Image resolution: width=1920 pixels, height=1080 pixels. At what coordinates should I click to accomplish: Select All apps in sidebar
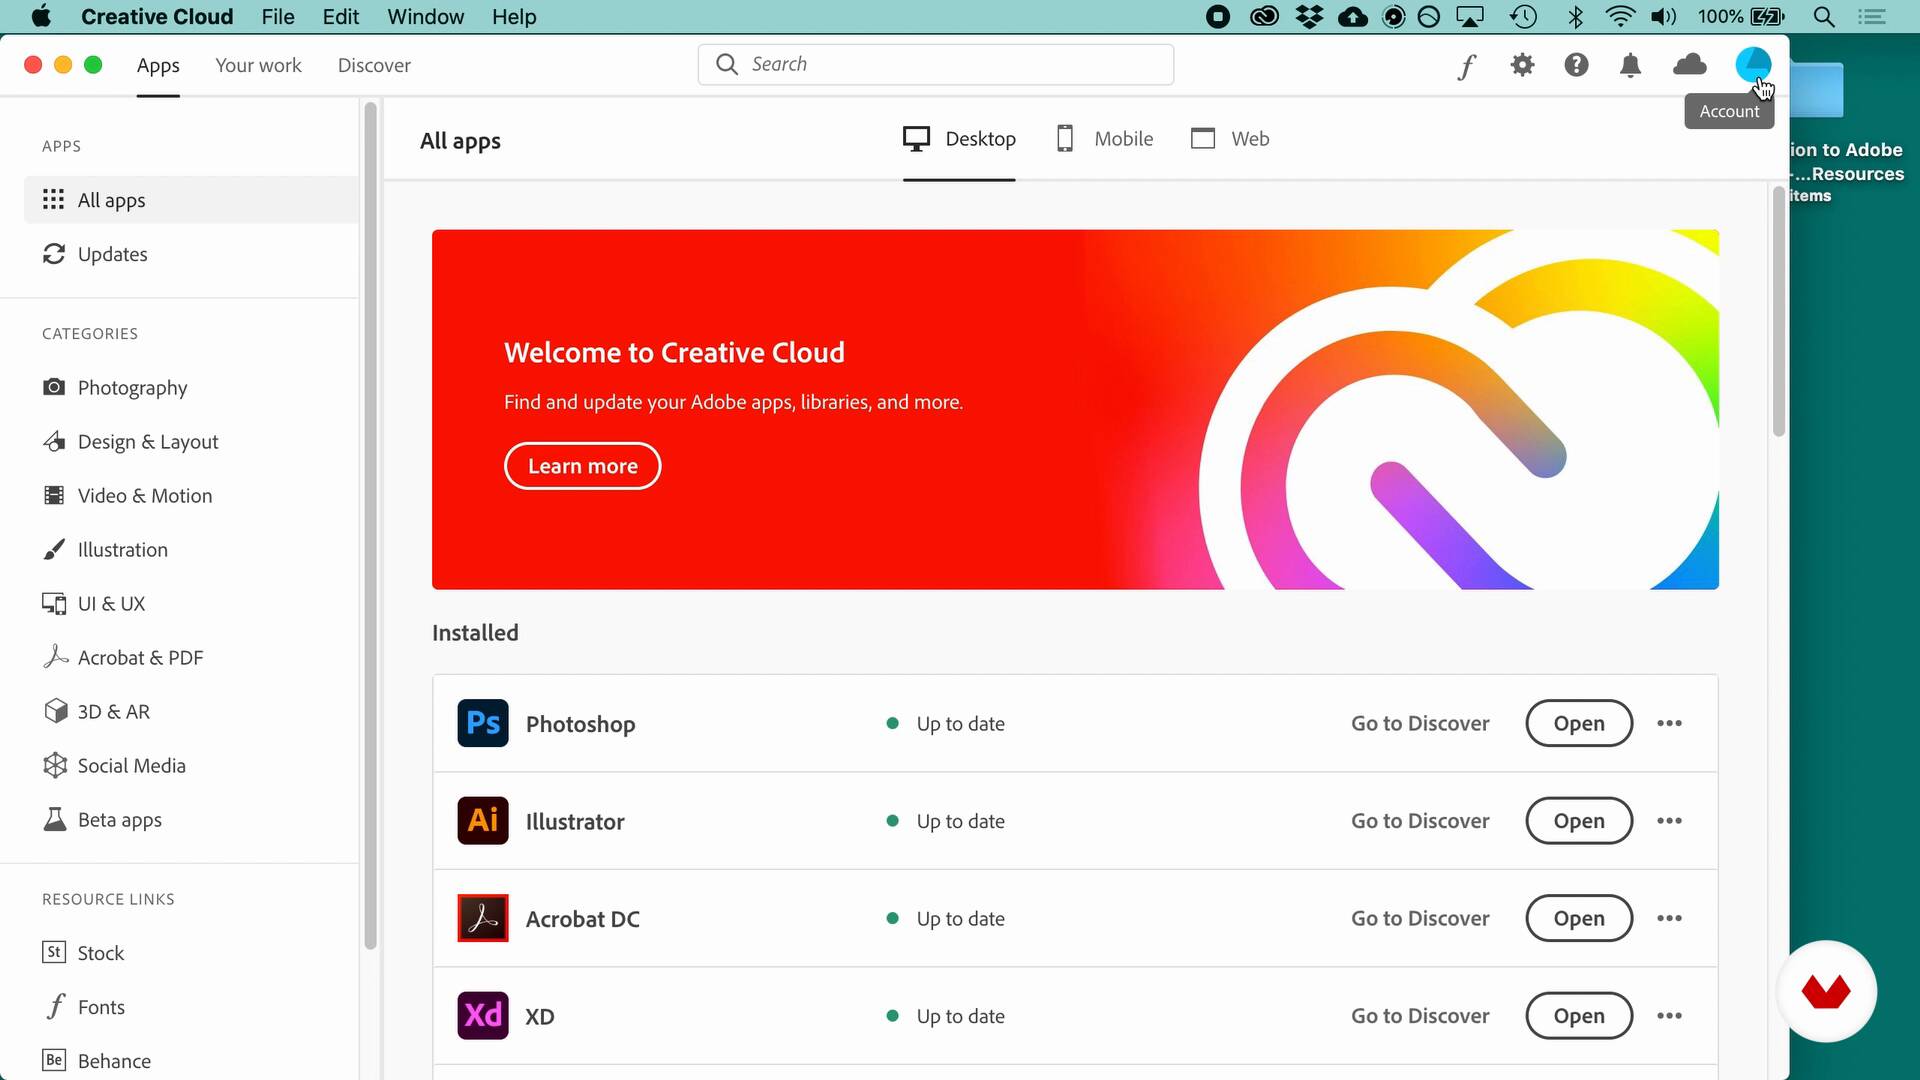[190, 200]
